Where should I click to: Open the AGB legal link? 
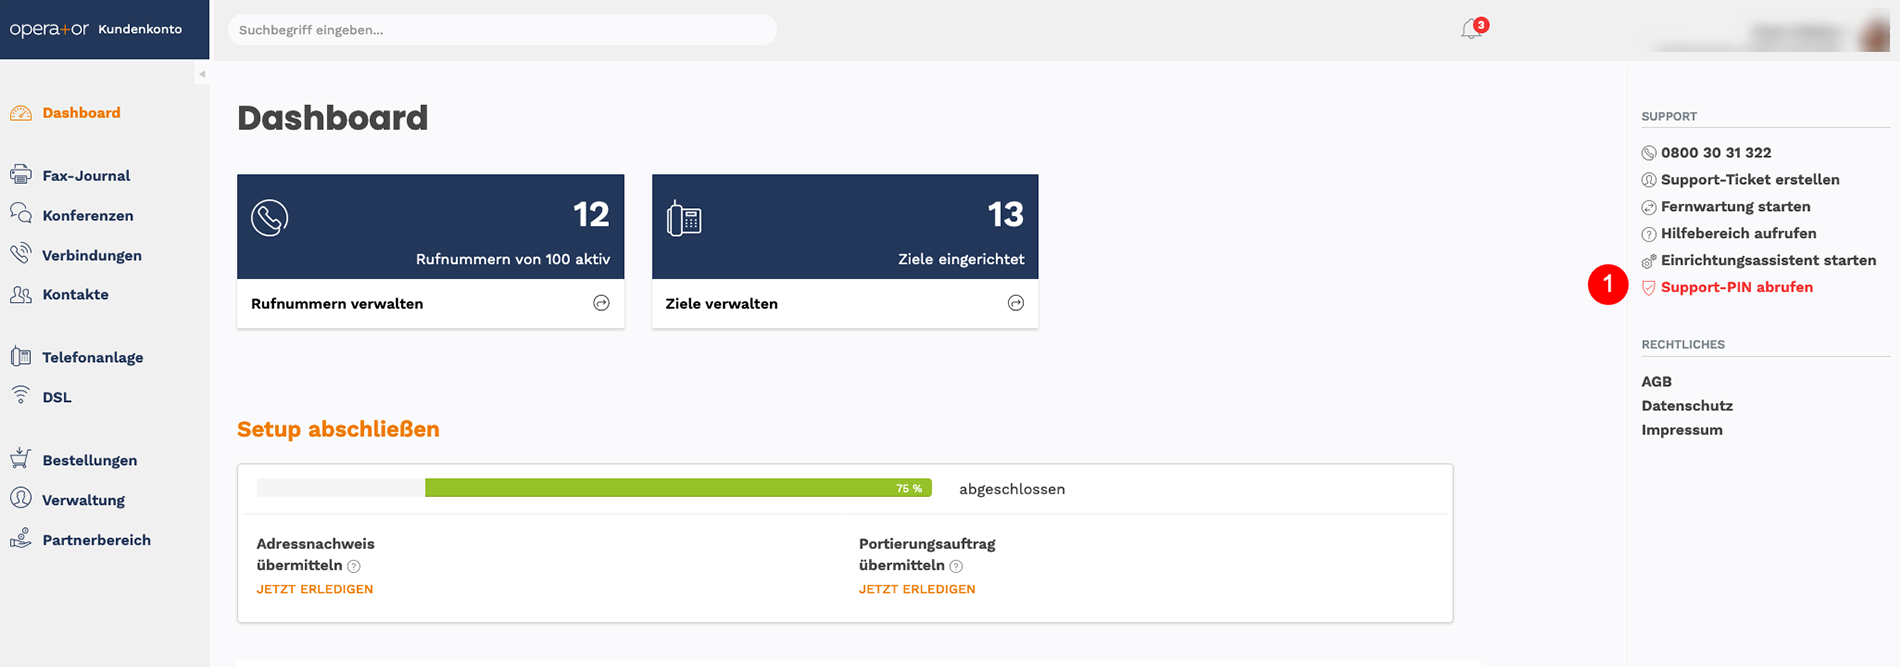tap(1656, 382)
